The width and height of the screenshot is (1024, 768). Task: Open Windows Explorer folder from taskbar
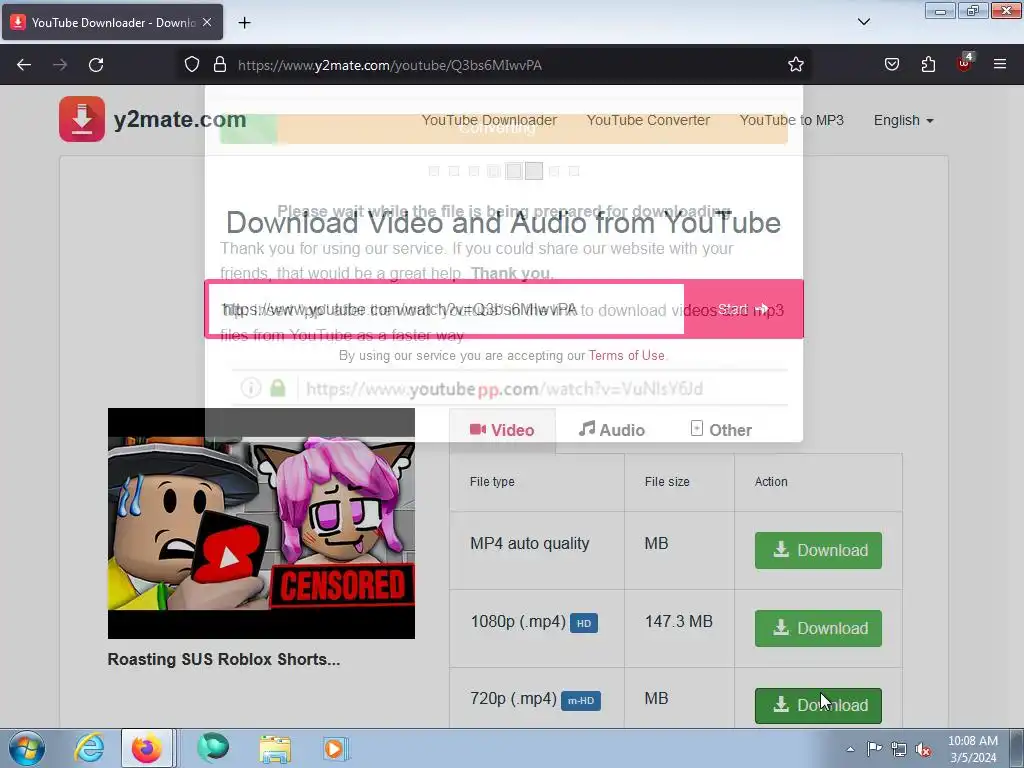point(275,748)
